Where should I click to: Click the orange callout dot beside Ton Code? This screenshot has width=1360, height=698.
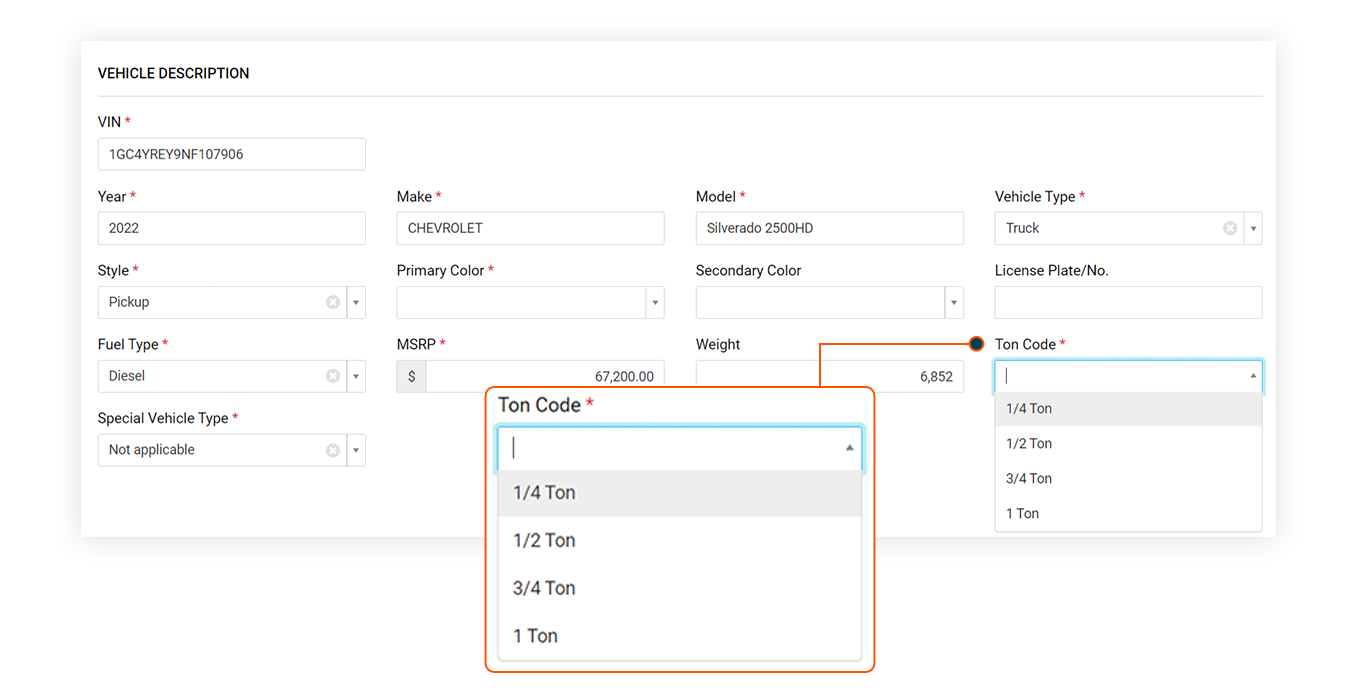[976, 344]
